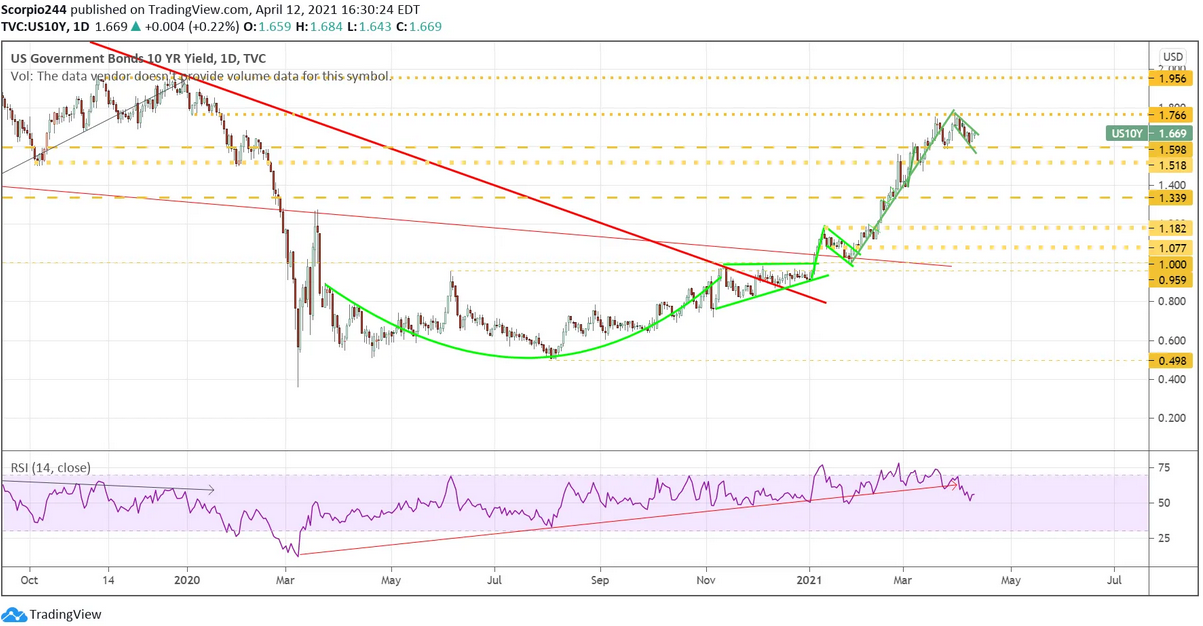Image resolution: width=1203 pixels, height=626 pixels.
Task: Click the 1.400 price axis tick
Action: point(1172,185)
